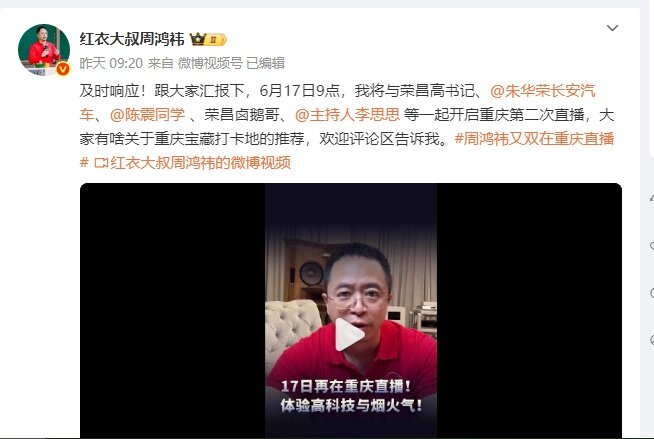Open 红衣大叔周鸿祎的微博视频 link text
Screen dimensions: 654x439
(201, 163)
